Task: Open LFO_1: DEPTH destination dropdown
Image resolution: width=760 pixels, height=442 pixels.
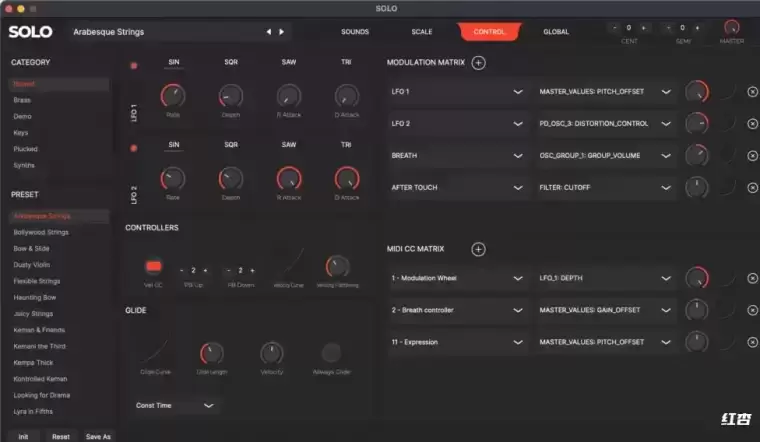Action: (x=605, y=278)
